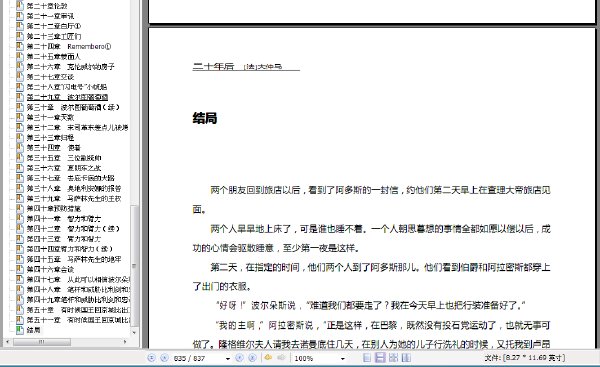Click bookmark panel scroll-left arrow
Image resolution: width=600 pixels, height=367 pixels.
click(8, 341)
